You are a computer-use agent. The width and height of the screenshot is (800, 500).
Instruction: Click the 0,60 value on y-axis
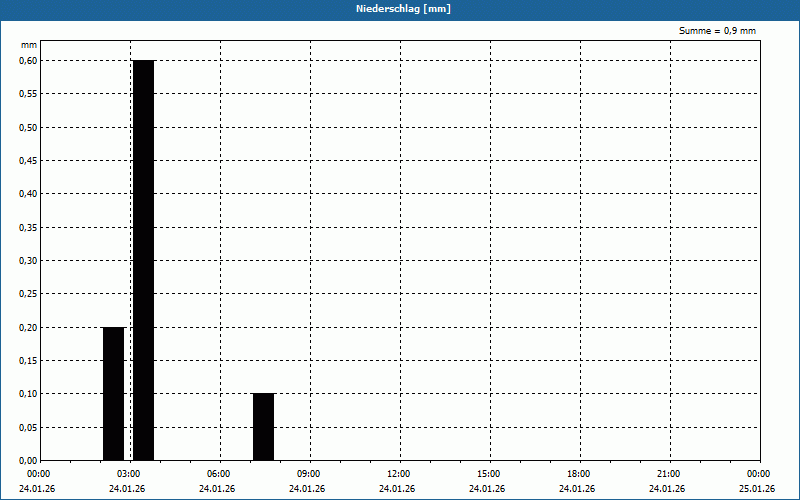[x=29, y=60]
